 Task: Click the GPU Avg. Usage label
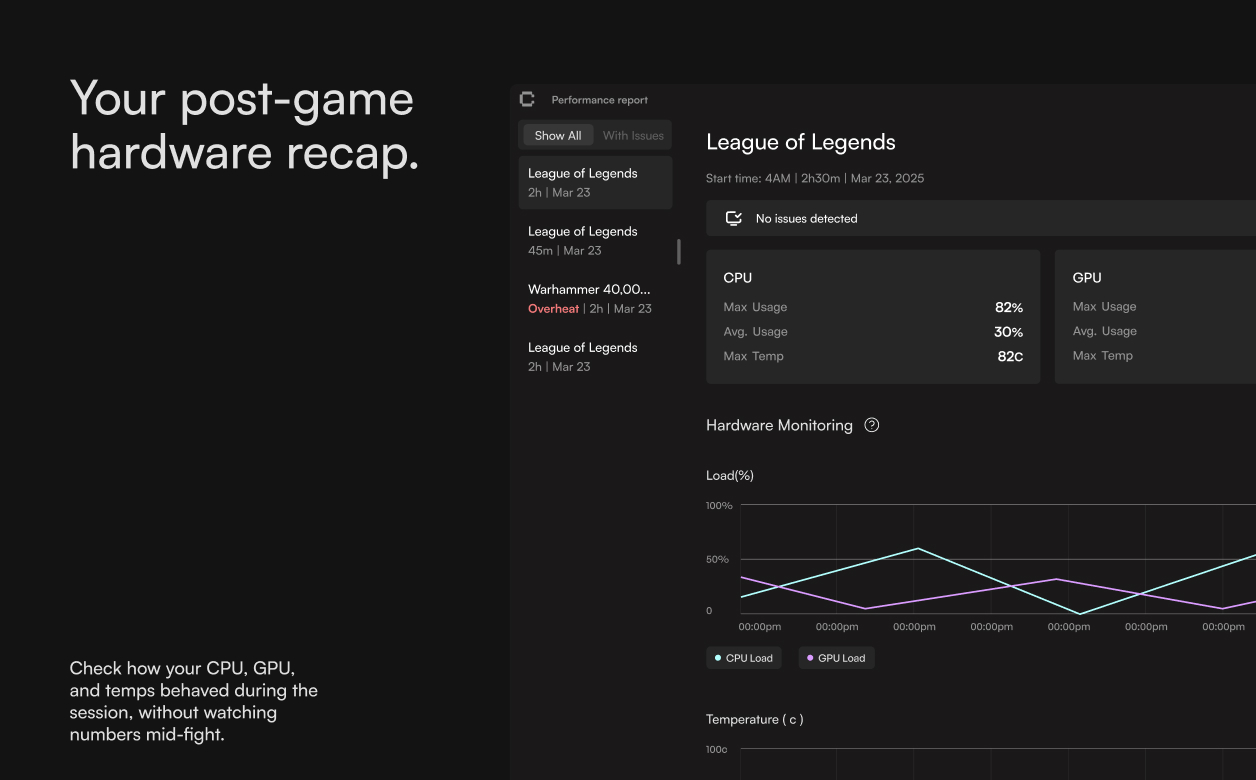pos(1105,331)
